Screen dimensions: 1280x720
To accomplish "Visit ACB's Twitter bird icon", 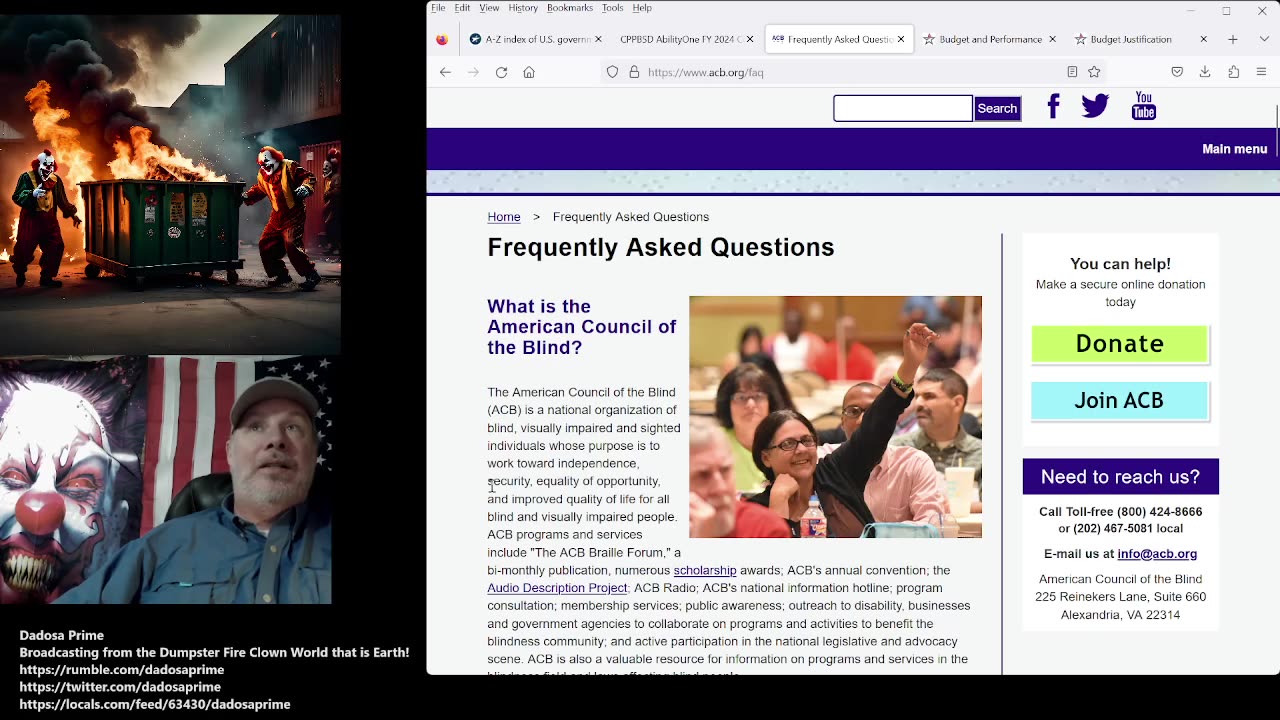I will click(x=1095, y=106).
